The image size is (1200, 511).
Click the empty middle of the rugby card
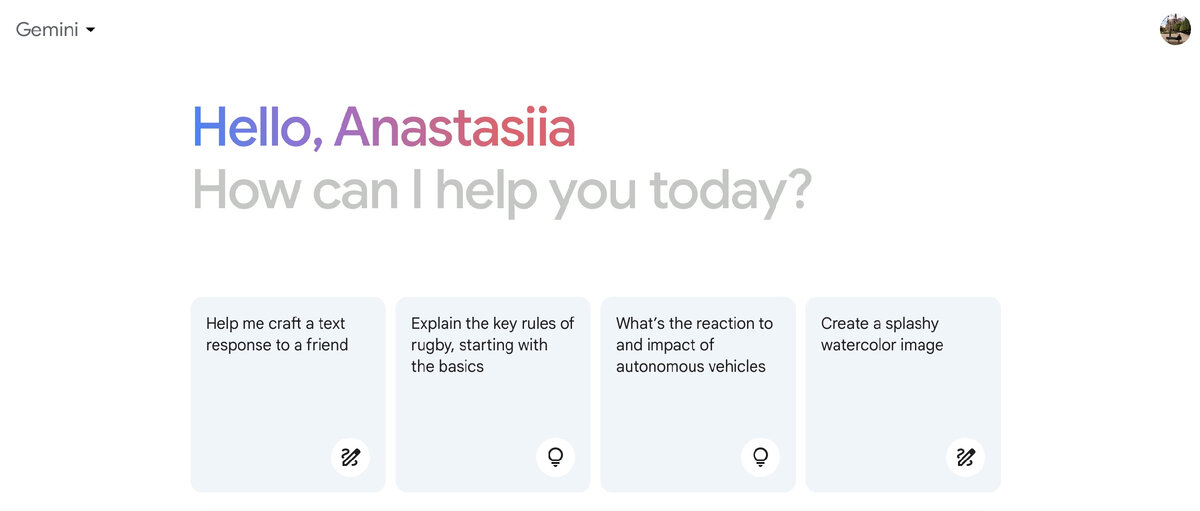[492, 415]
